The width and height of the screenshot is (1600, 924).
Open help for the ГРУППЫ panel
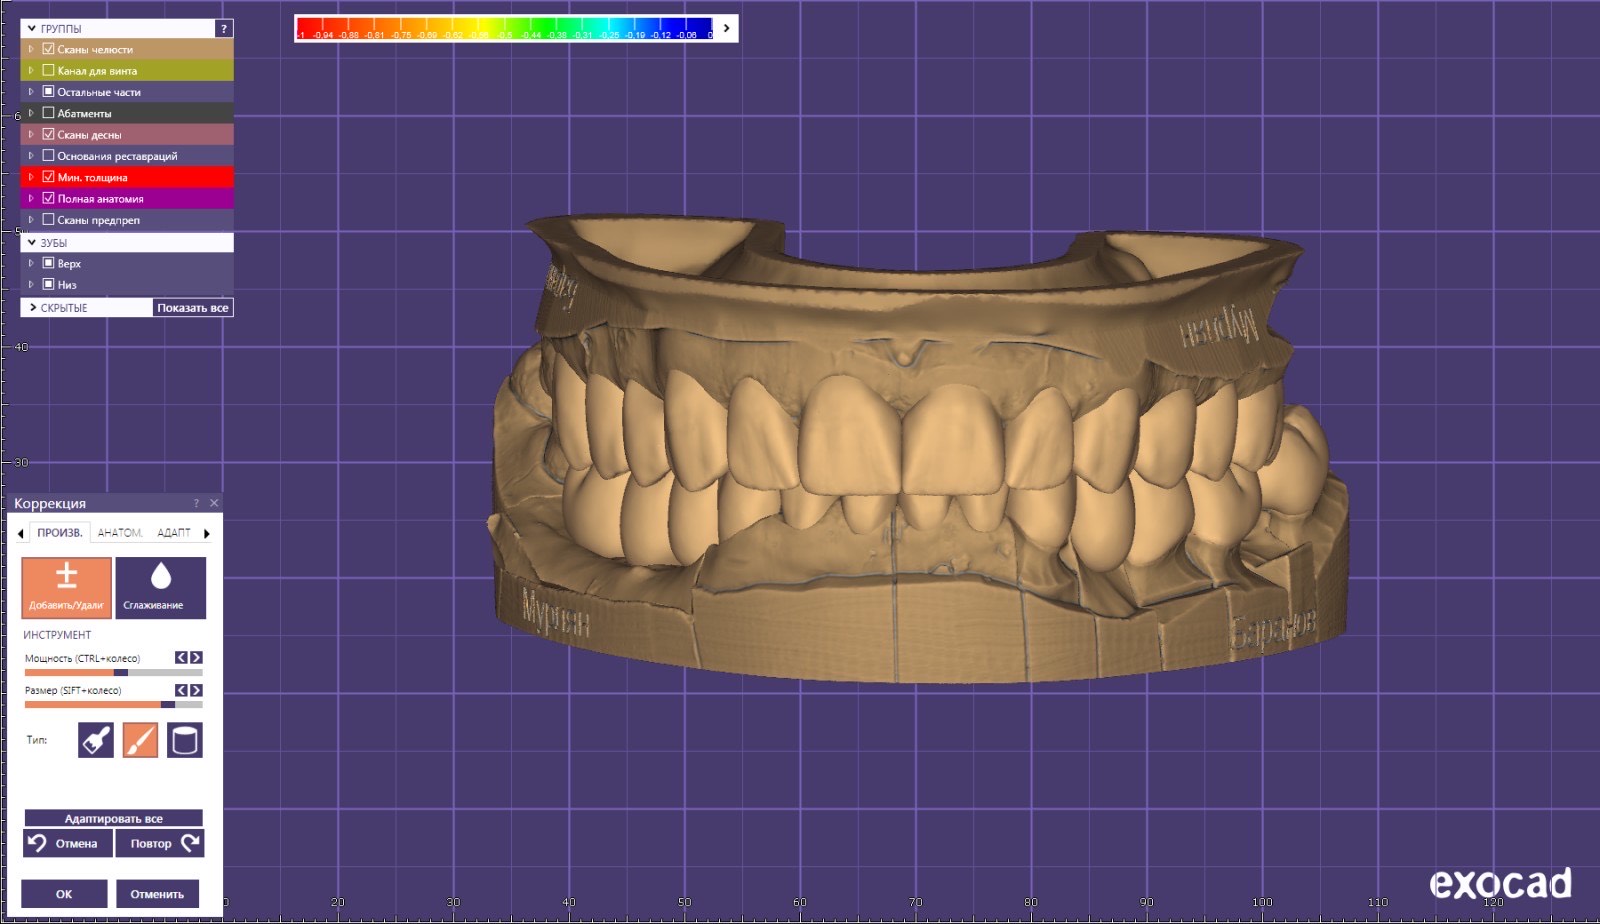(x=224, y=29)
